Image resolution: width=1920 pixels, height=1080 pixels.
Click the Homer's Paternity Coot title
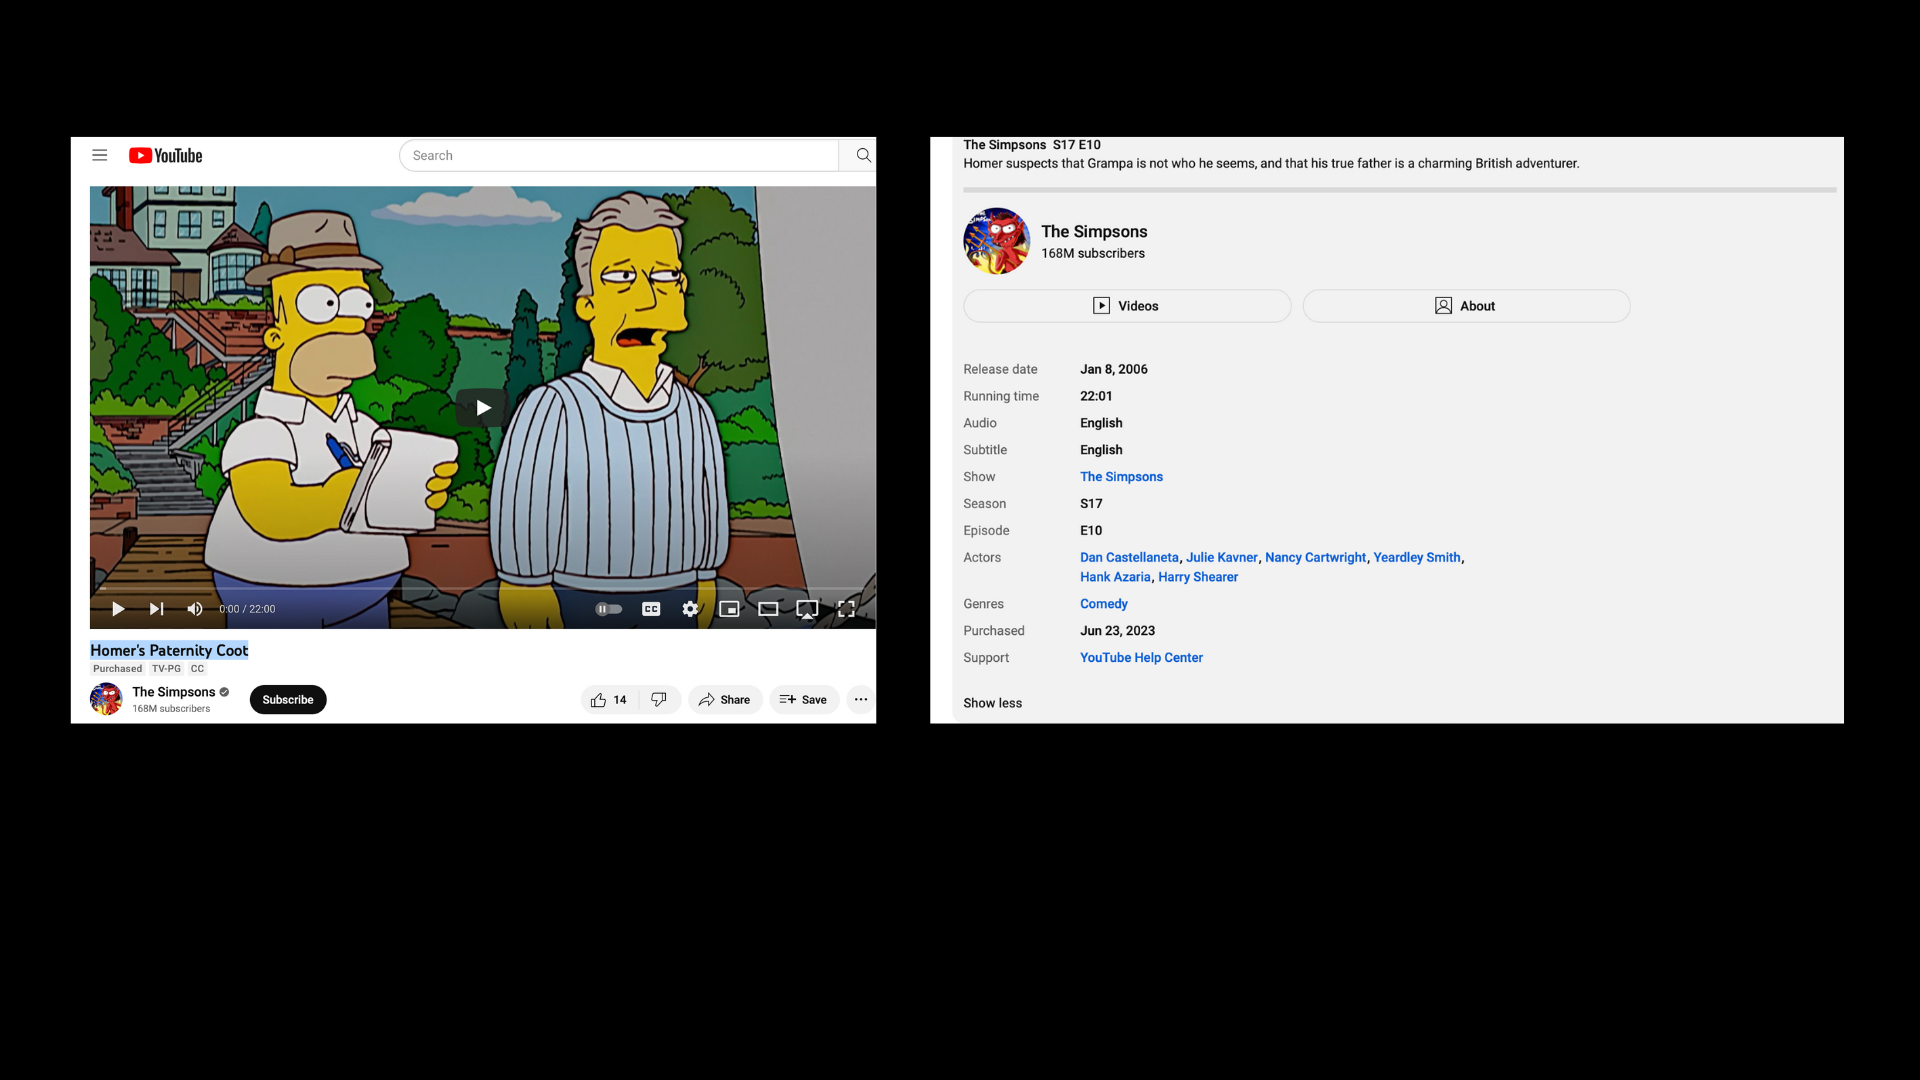click(x=169, y=650)
